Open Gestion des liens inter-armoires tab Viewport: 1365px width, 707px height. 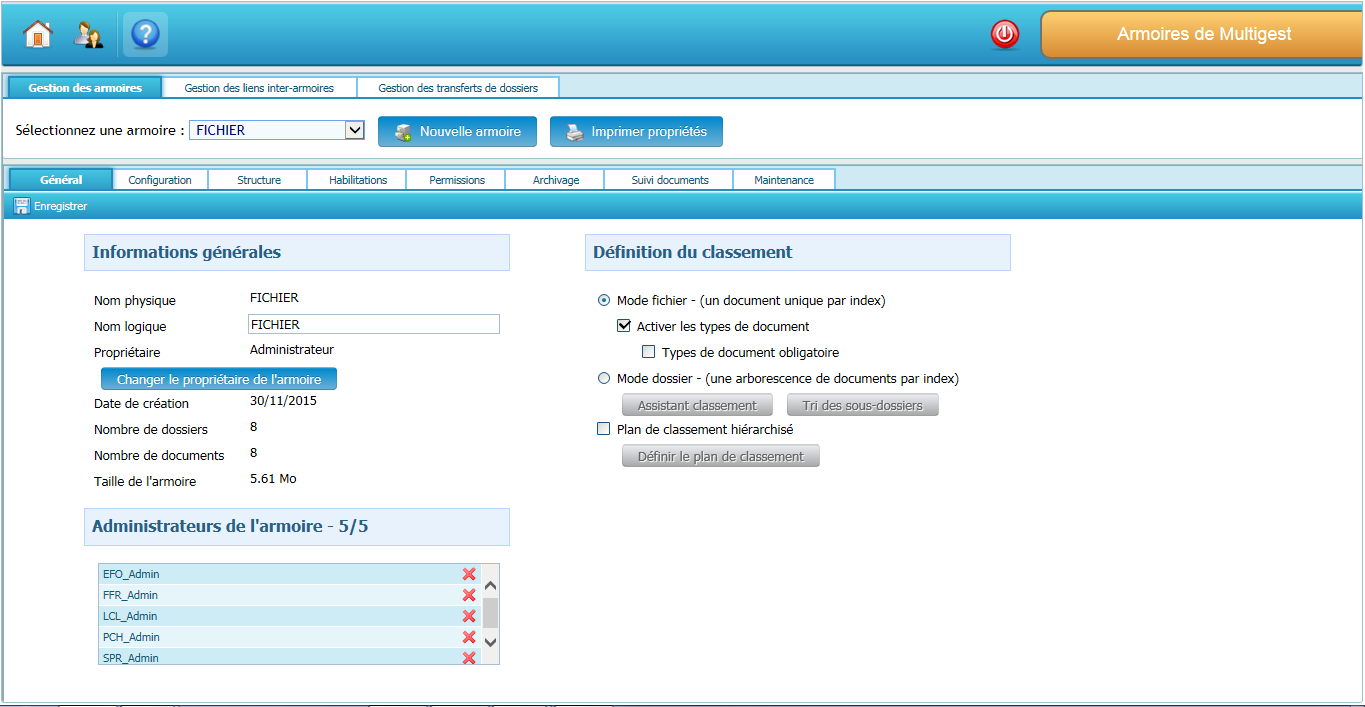click(x=259, y=88)
